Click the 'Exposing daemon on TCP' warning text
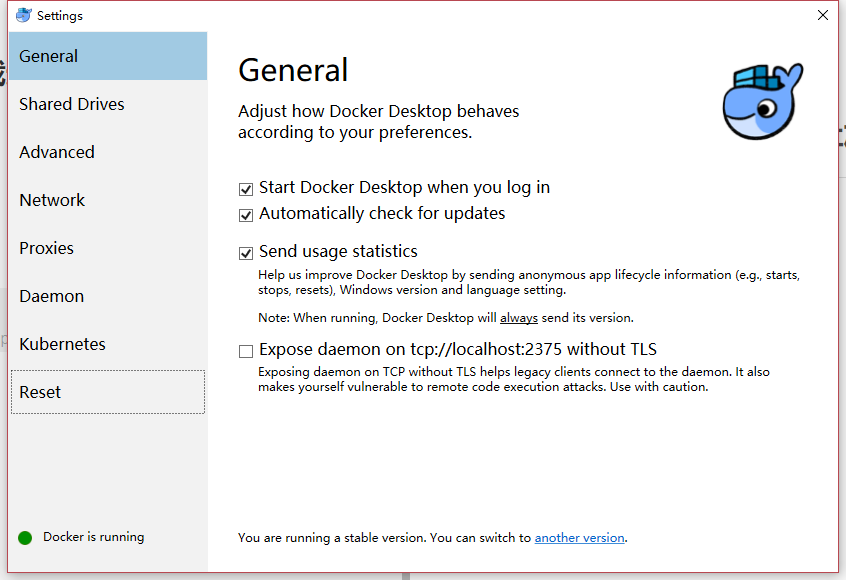This screenshot has height=580, width=846. click(x=514, y=379)
